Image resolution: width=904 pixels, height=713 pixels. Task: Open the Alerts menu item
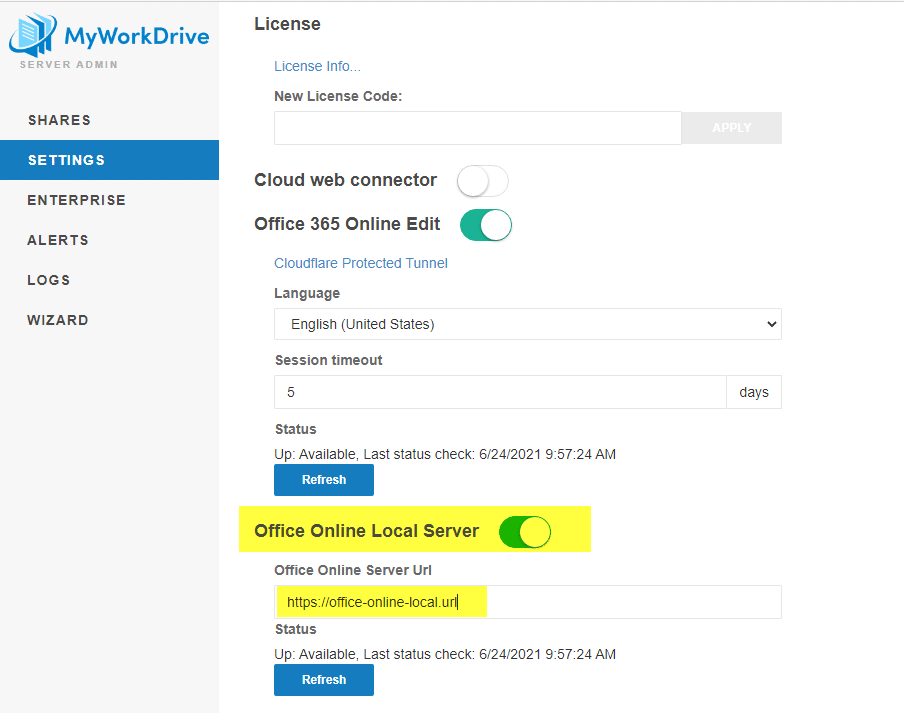point(58,240)
